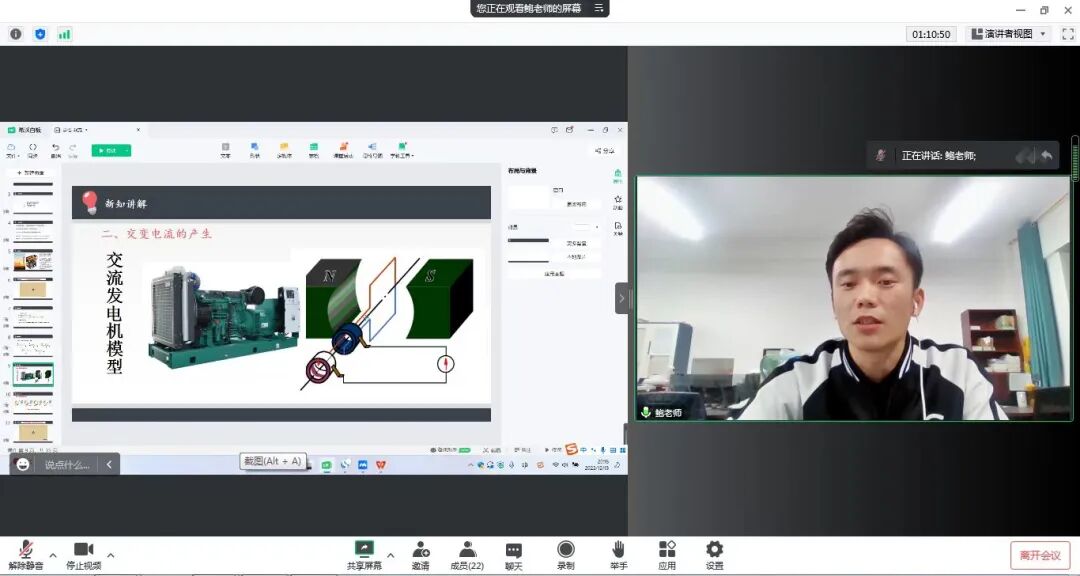Select slide thumbnail with generator photos
Screen dimensions: 1080x576
pyautogui.click(x=32, y=261)
